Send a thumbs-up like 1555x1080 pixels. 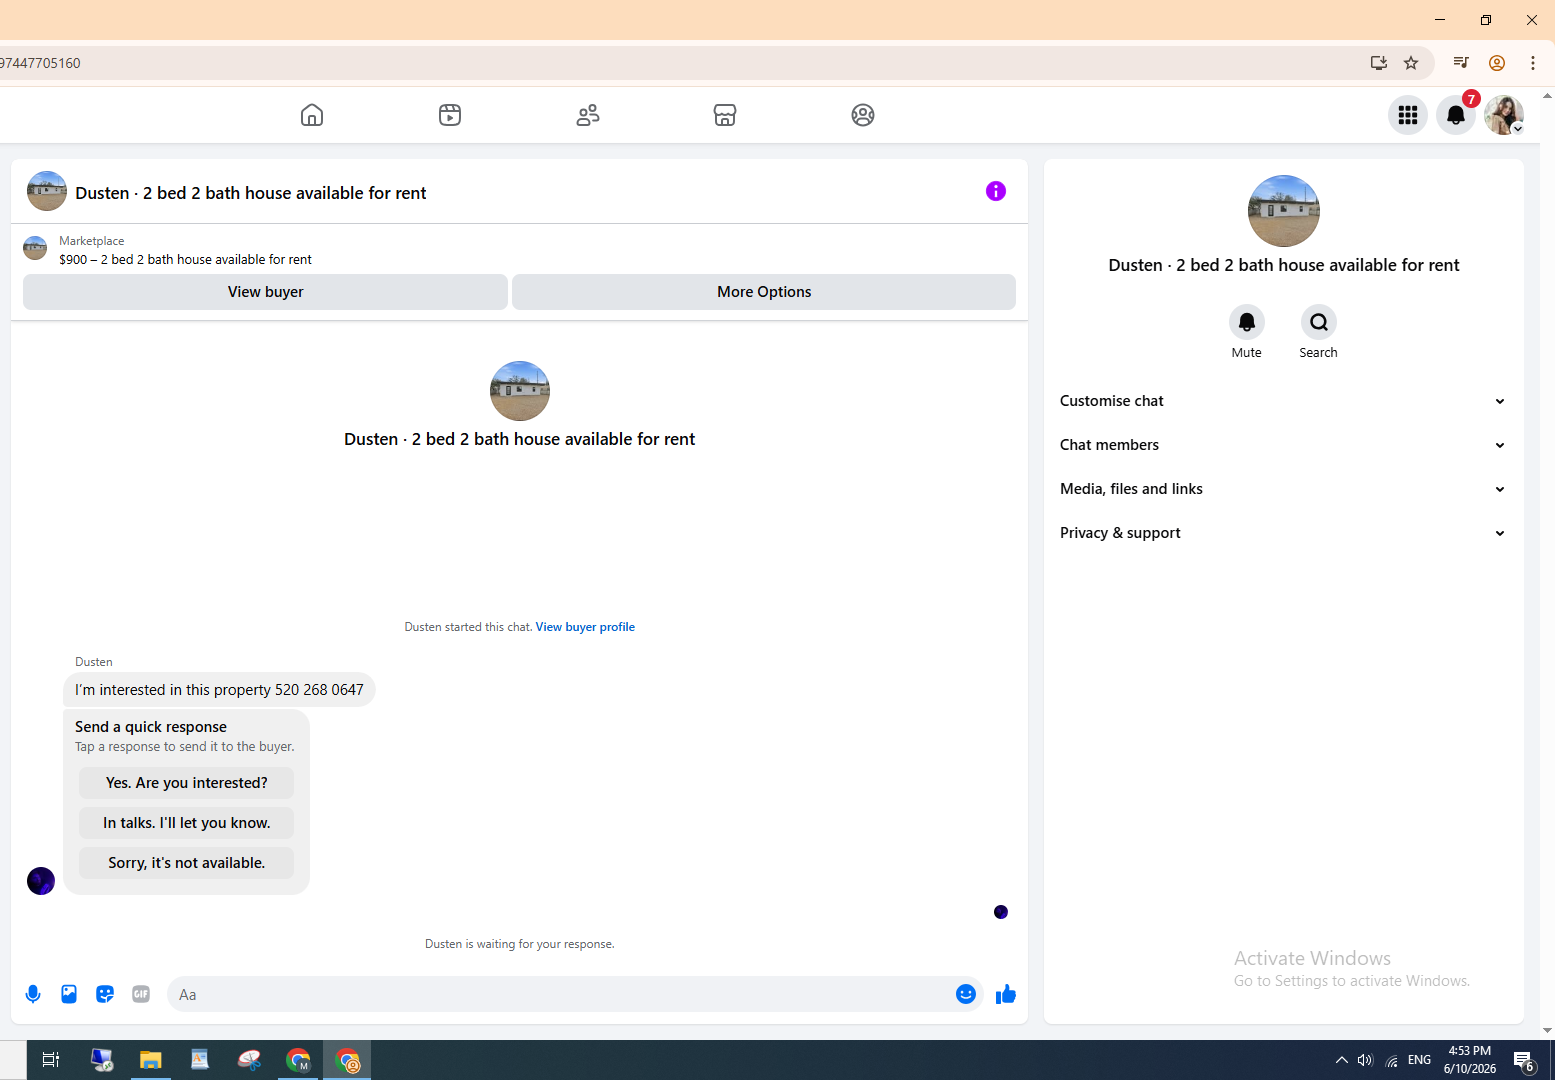1006,994
